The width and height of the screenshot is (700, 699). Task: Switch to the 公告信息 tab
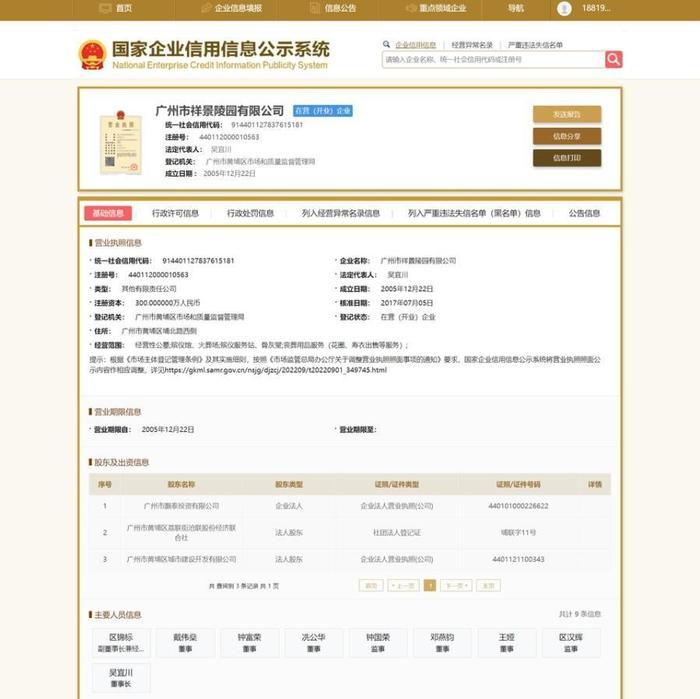[x=584, y=213]
